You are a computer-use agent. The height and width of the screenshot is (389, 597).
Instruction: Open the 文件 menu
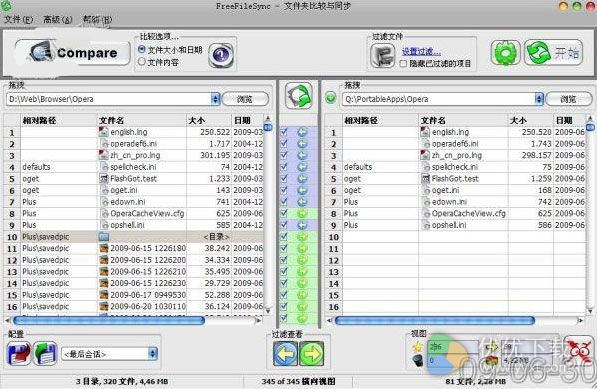[19, 19]
